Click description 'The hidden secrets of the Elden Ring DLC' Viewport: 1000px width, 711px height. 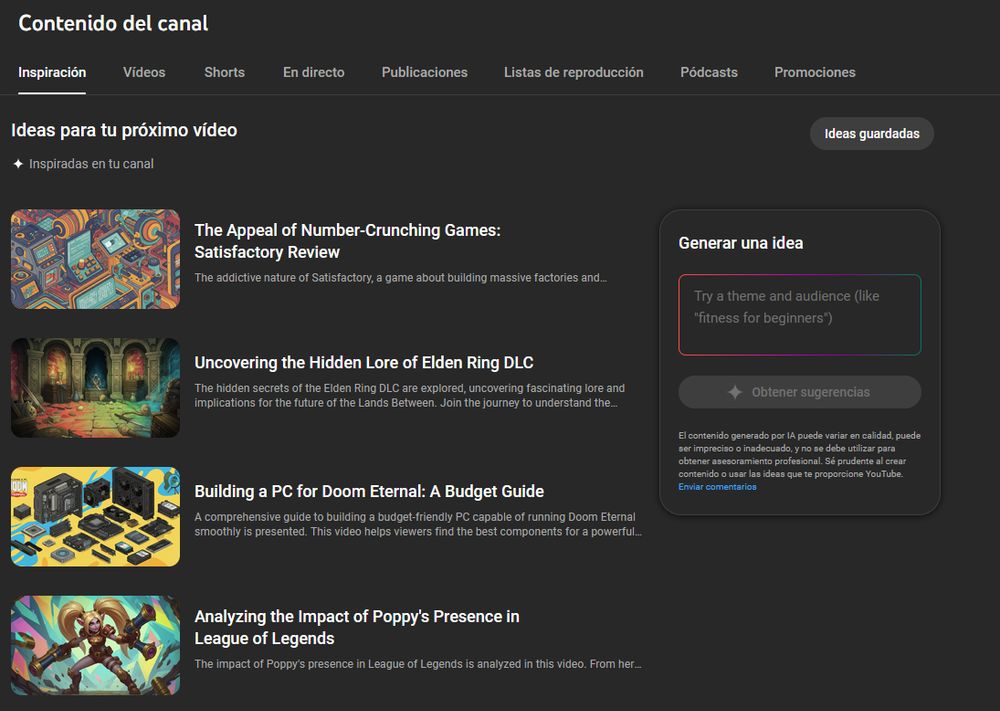pyautogui.click(x=409, y=395)
